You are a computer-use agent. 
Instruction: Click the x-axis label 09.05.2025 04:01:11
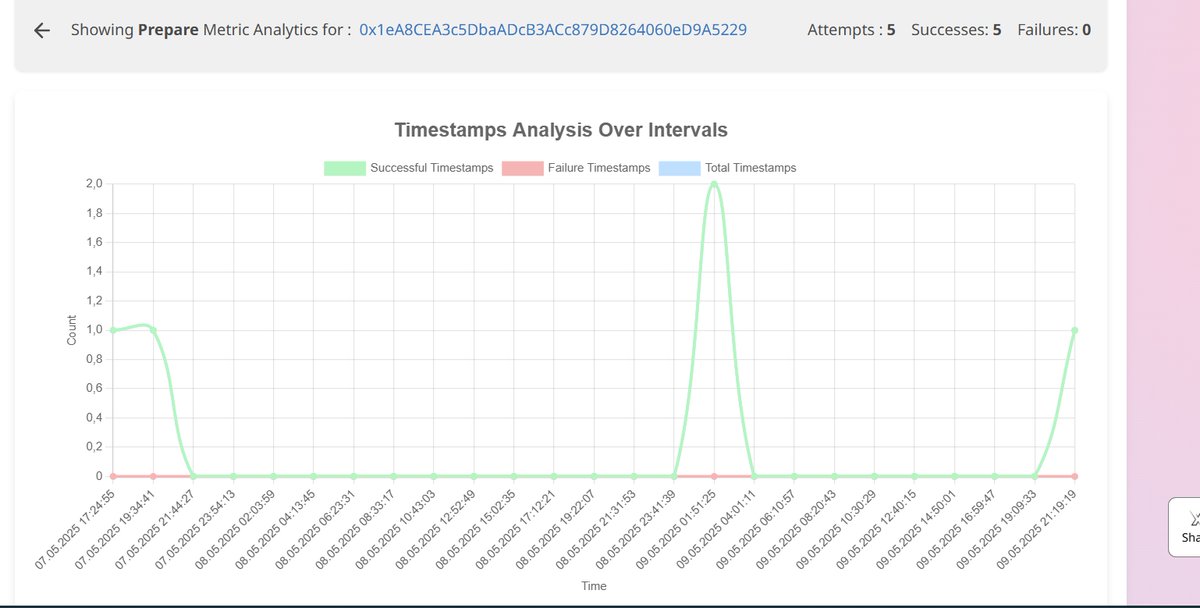717,528
